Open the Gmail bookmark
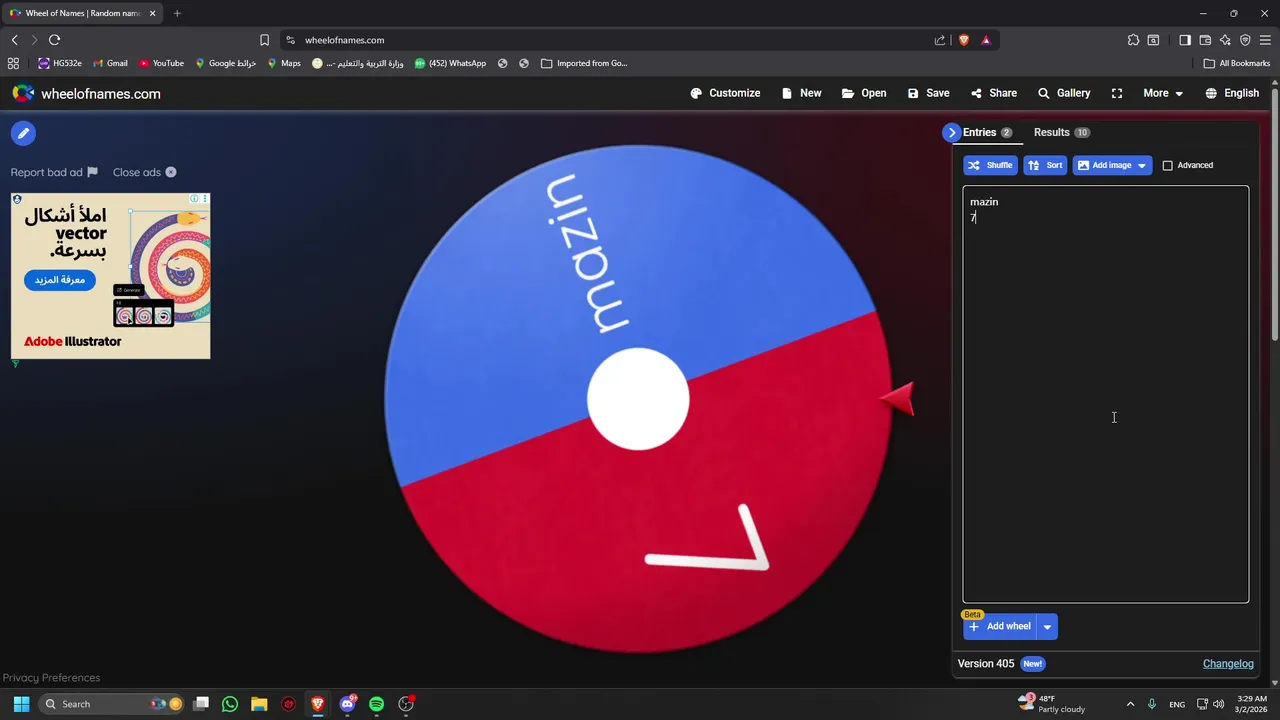The height and width of the screenshot is (720, 1280). coord(110,63)
